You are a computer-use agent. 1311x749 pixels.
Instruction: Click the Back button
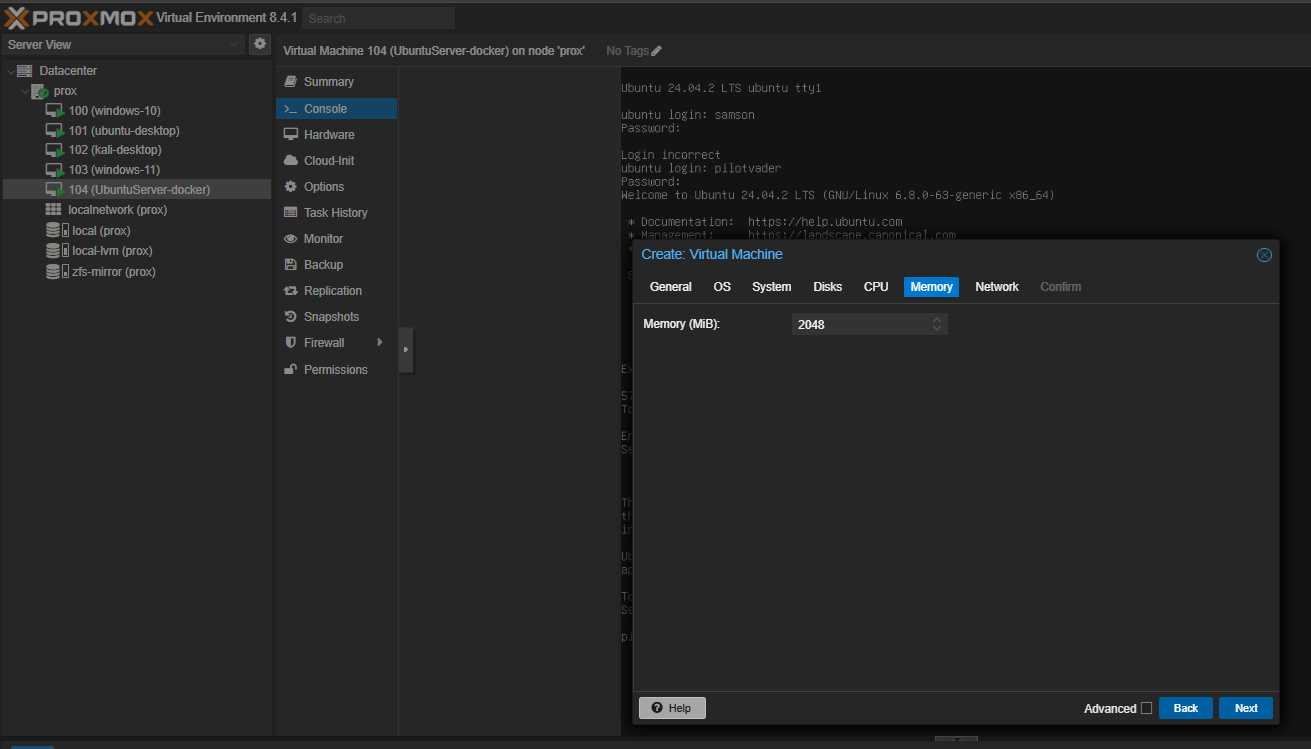coord(1185,708)
